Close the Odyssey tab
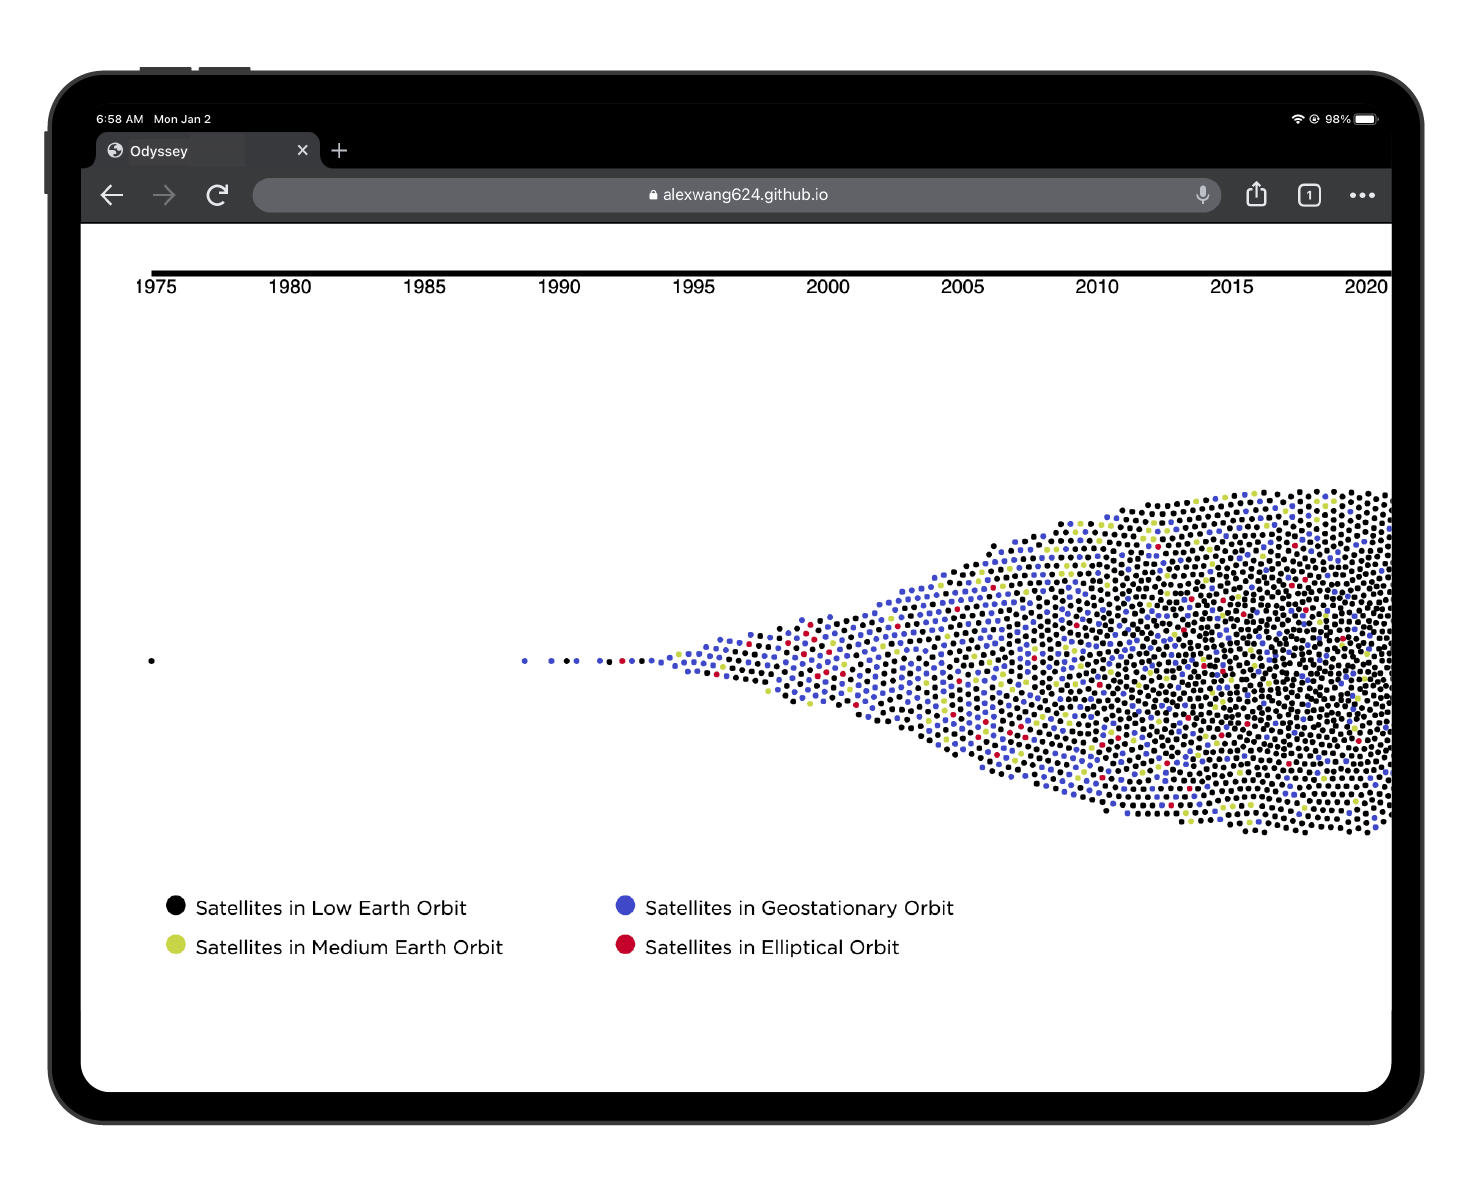Screen dimensions: 1465x1189 point(302,150)
